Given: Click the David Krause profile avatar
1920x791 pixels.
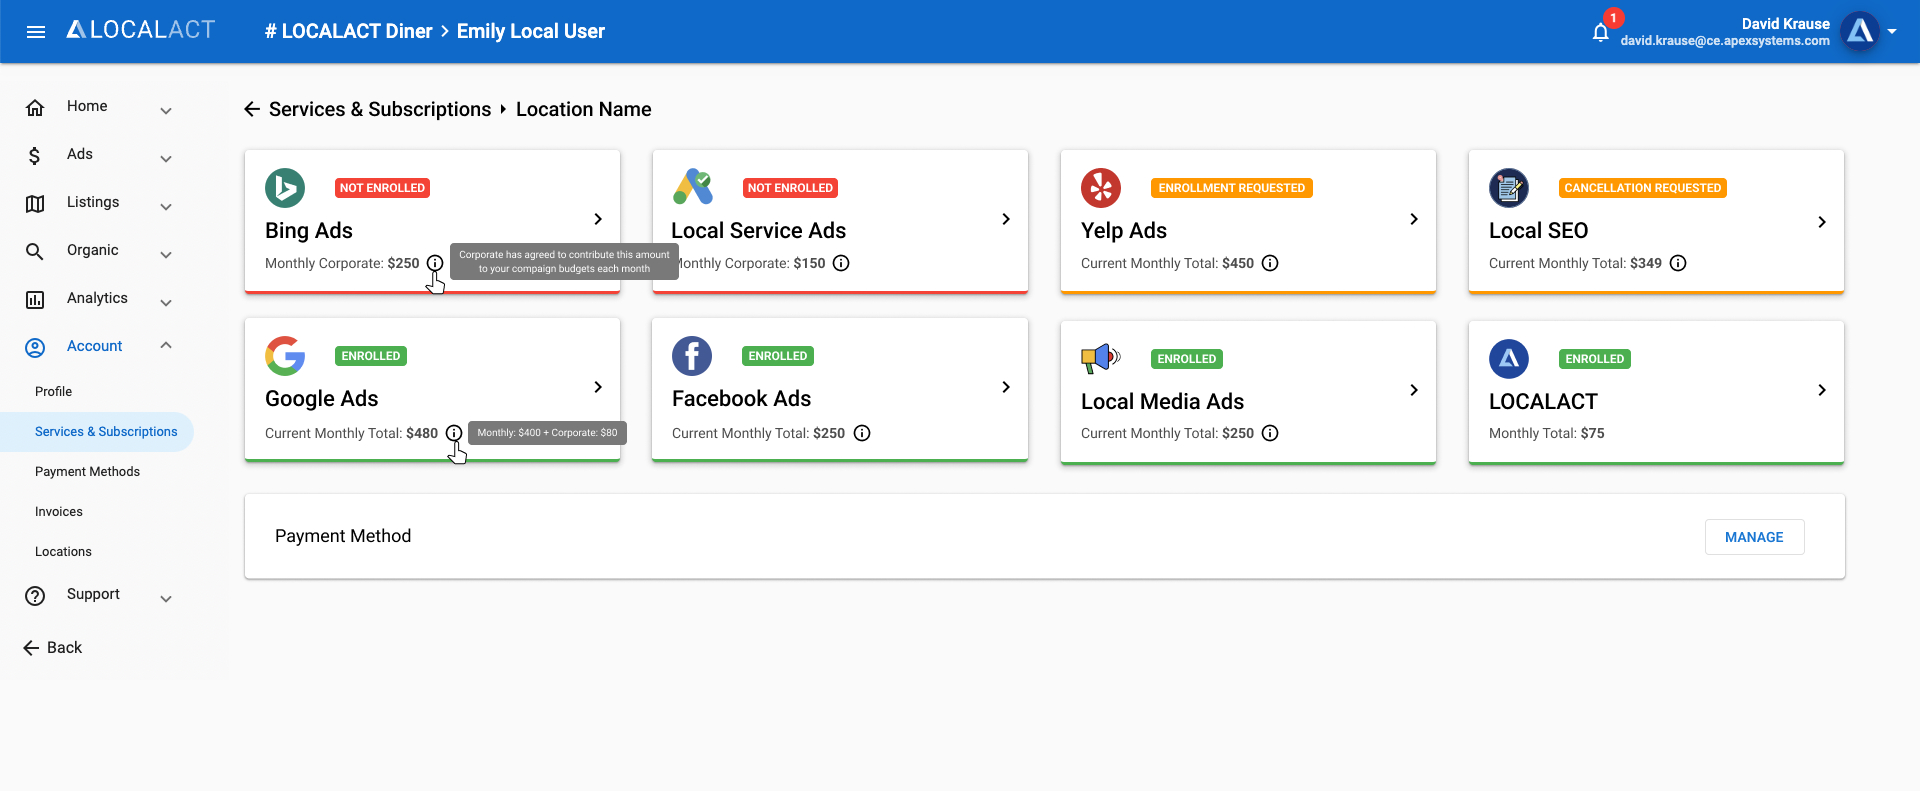Looking at the screenshot, I should coord(1860,32).
